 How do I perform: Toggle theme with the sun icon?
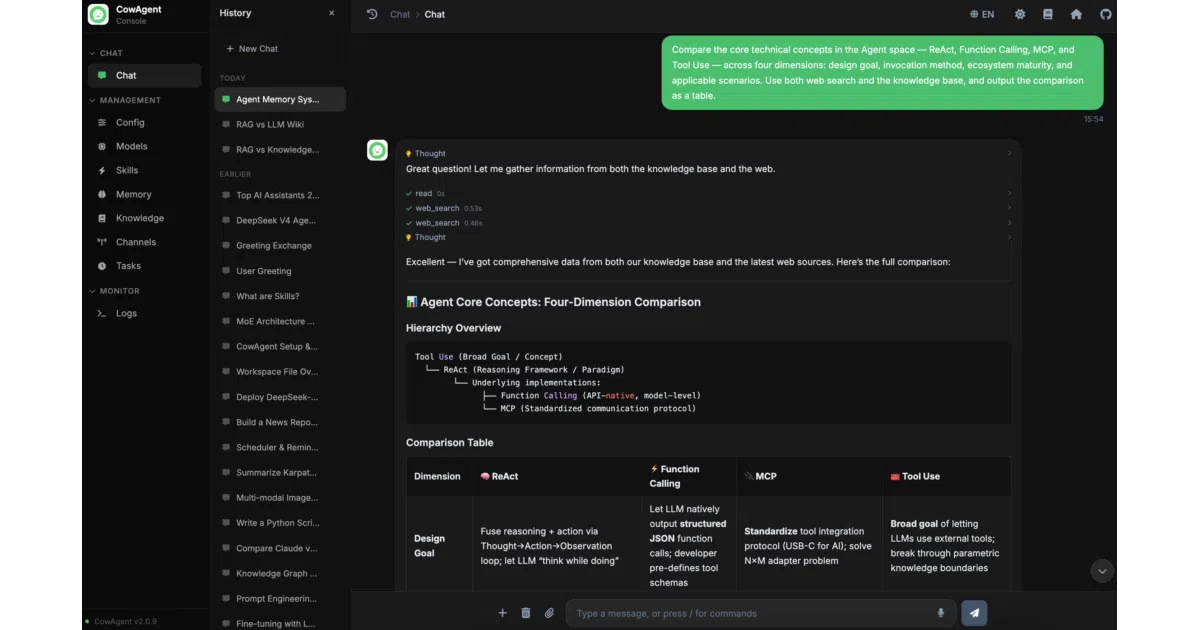click(1020, 14)
